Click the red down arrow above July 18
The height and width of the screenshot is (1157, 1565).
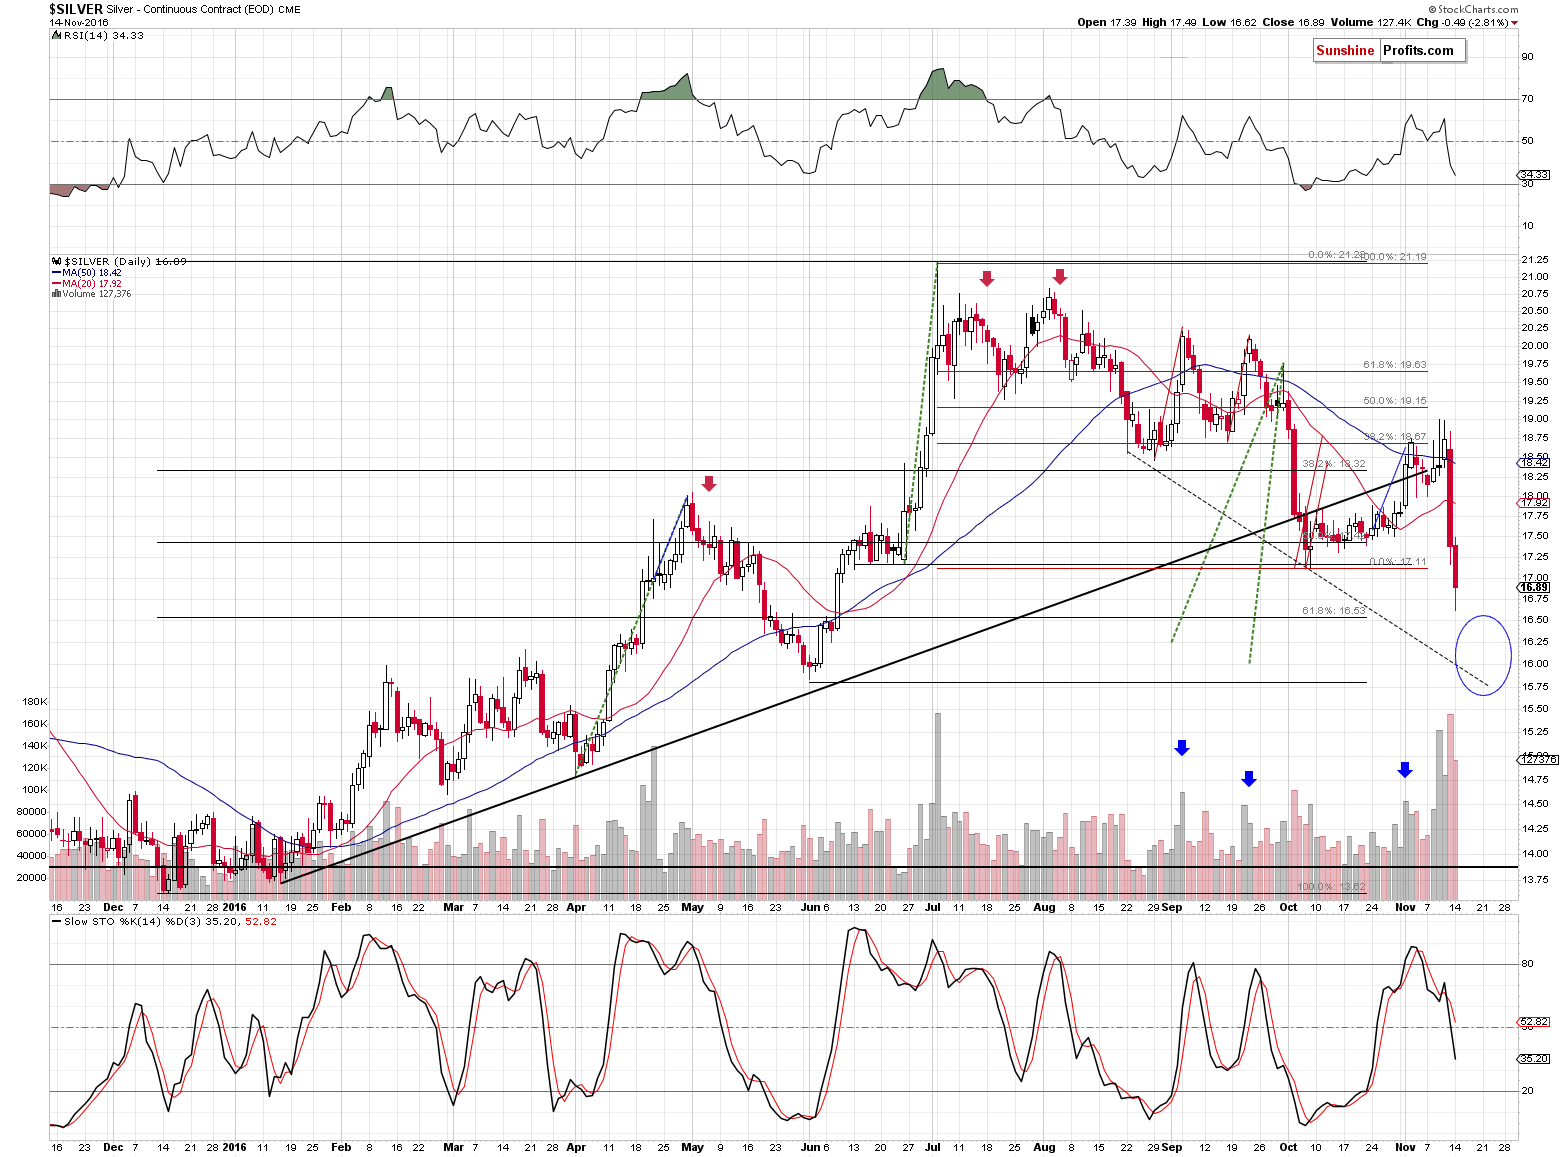[987, 278]
